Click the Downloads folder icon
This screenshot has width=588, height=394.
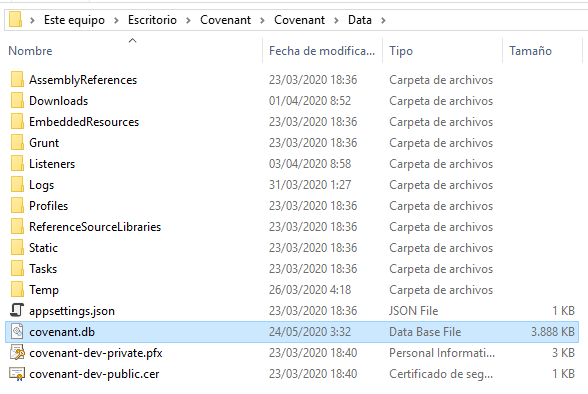coord(17,100)
